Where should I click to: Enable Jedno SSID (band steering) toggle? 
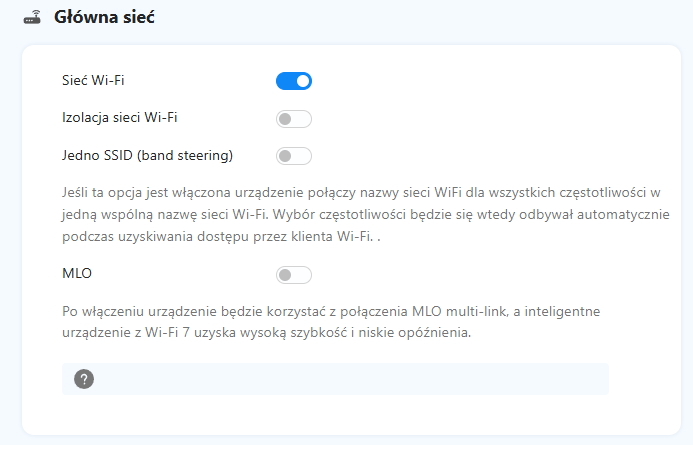click(x=294, y=156)
